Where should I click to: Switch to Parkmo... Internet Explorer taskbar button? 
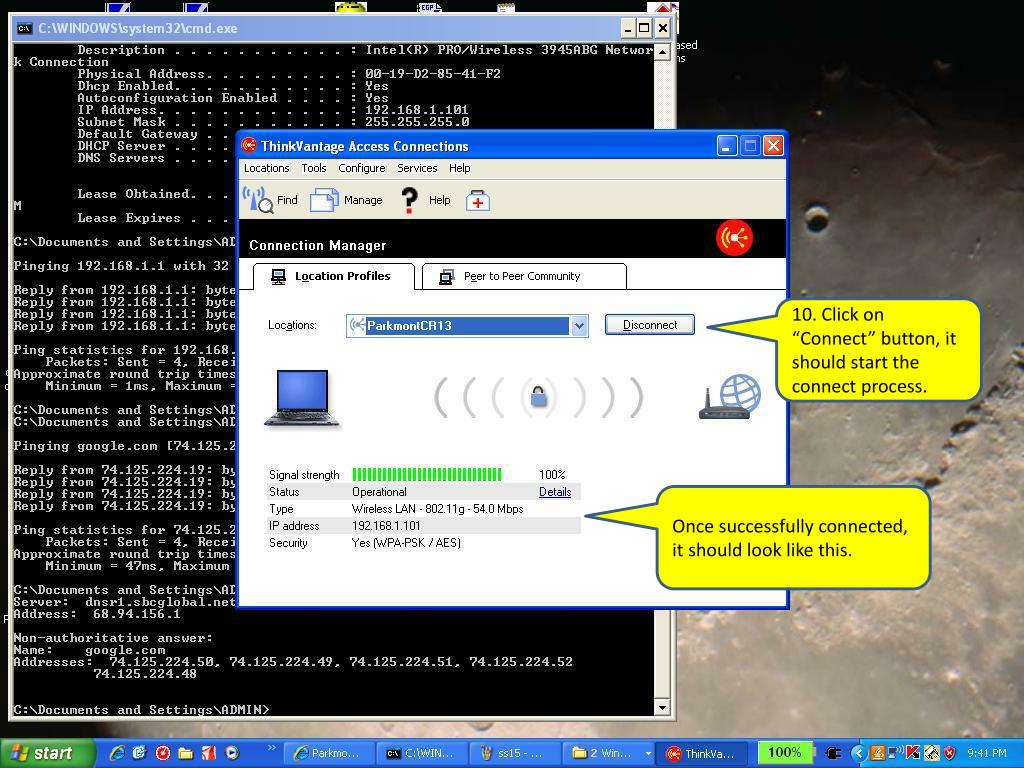click(330, 754)
